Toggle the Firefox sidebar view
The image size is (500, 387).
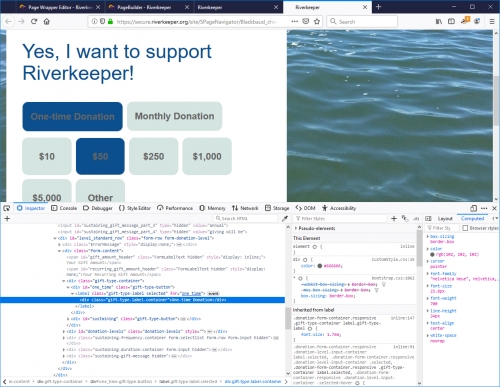coord(451,21)
